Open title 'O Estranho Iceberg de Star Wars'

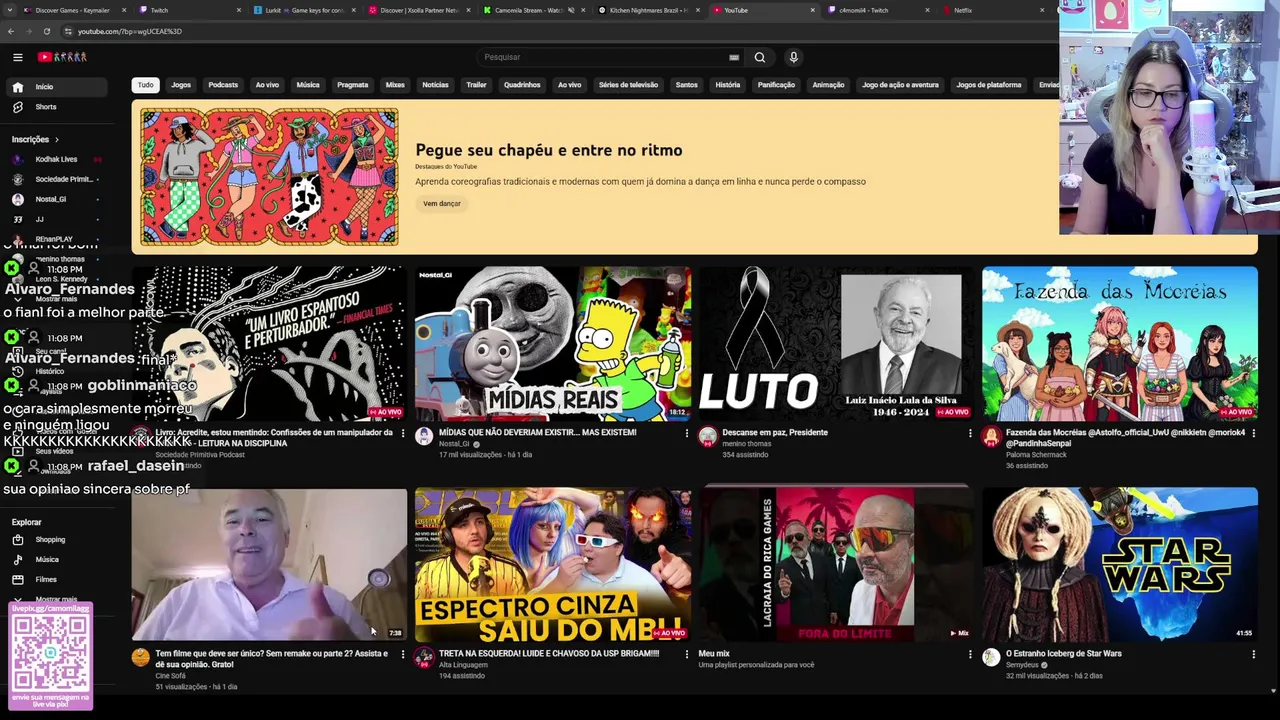tap(1064, 654)
